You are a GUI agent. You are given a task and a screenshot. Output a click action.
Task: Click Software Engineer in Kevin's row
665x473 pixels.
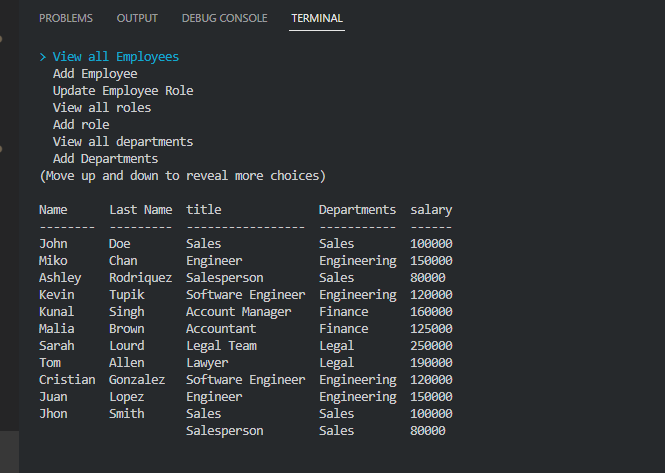tap(246, 295)
